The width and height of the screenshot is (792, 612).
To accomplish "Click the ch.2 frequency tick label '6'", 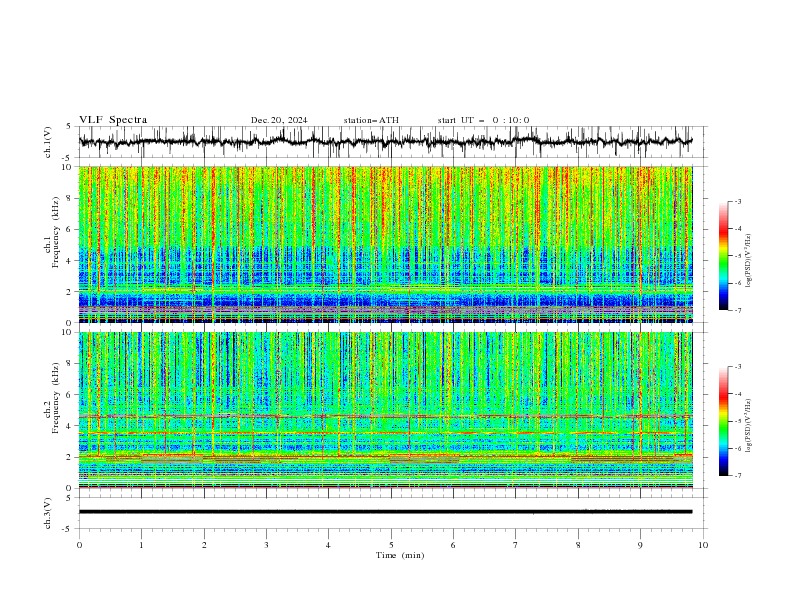I will (x=69, y=395).
